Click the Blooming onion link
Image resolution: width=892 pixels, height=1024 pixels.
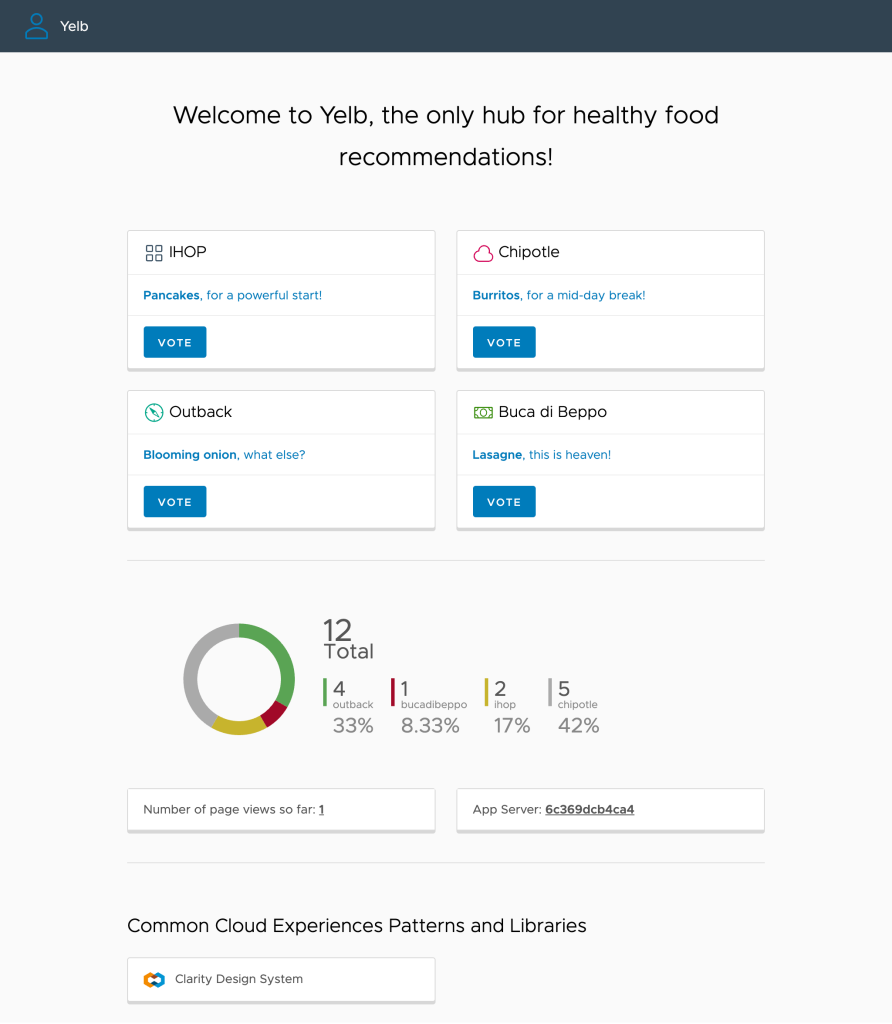click(190, 454)
